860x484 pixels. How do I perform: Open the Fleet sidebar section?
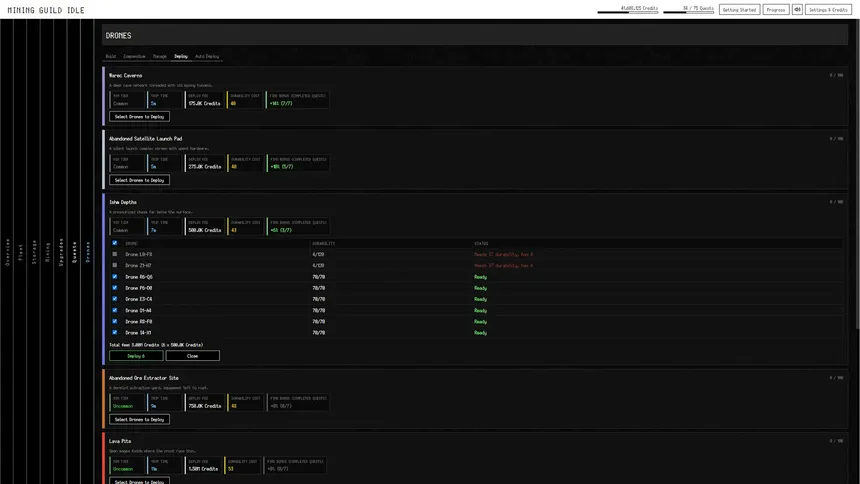21,252
